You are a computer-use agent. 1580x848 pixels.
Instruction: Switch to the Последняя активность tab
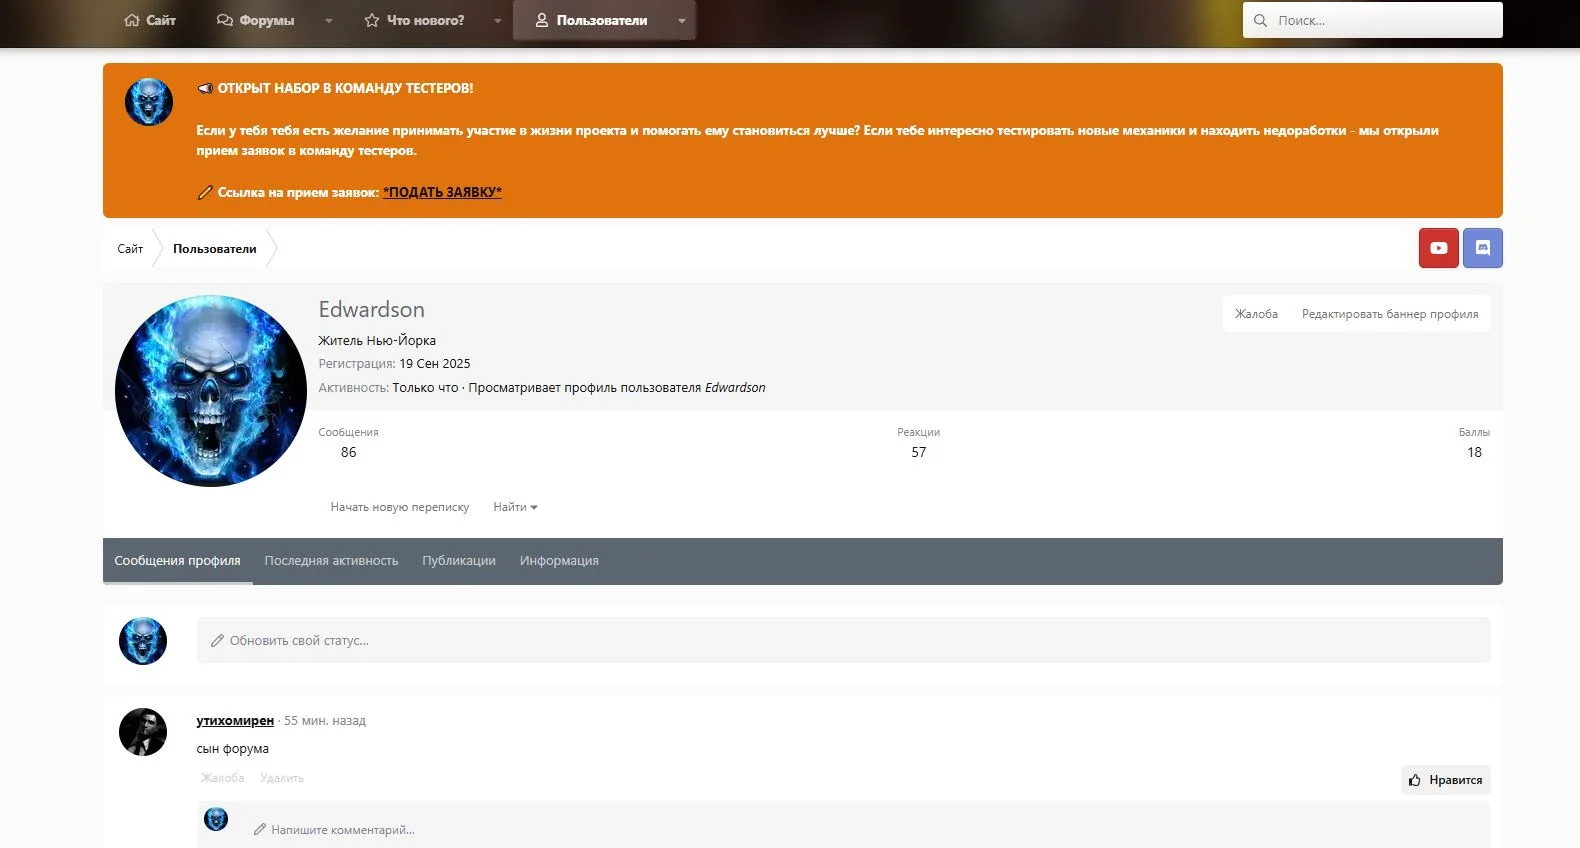click(331, 561)
